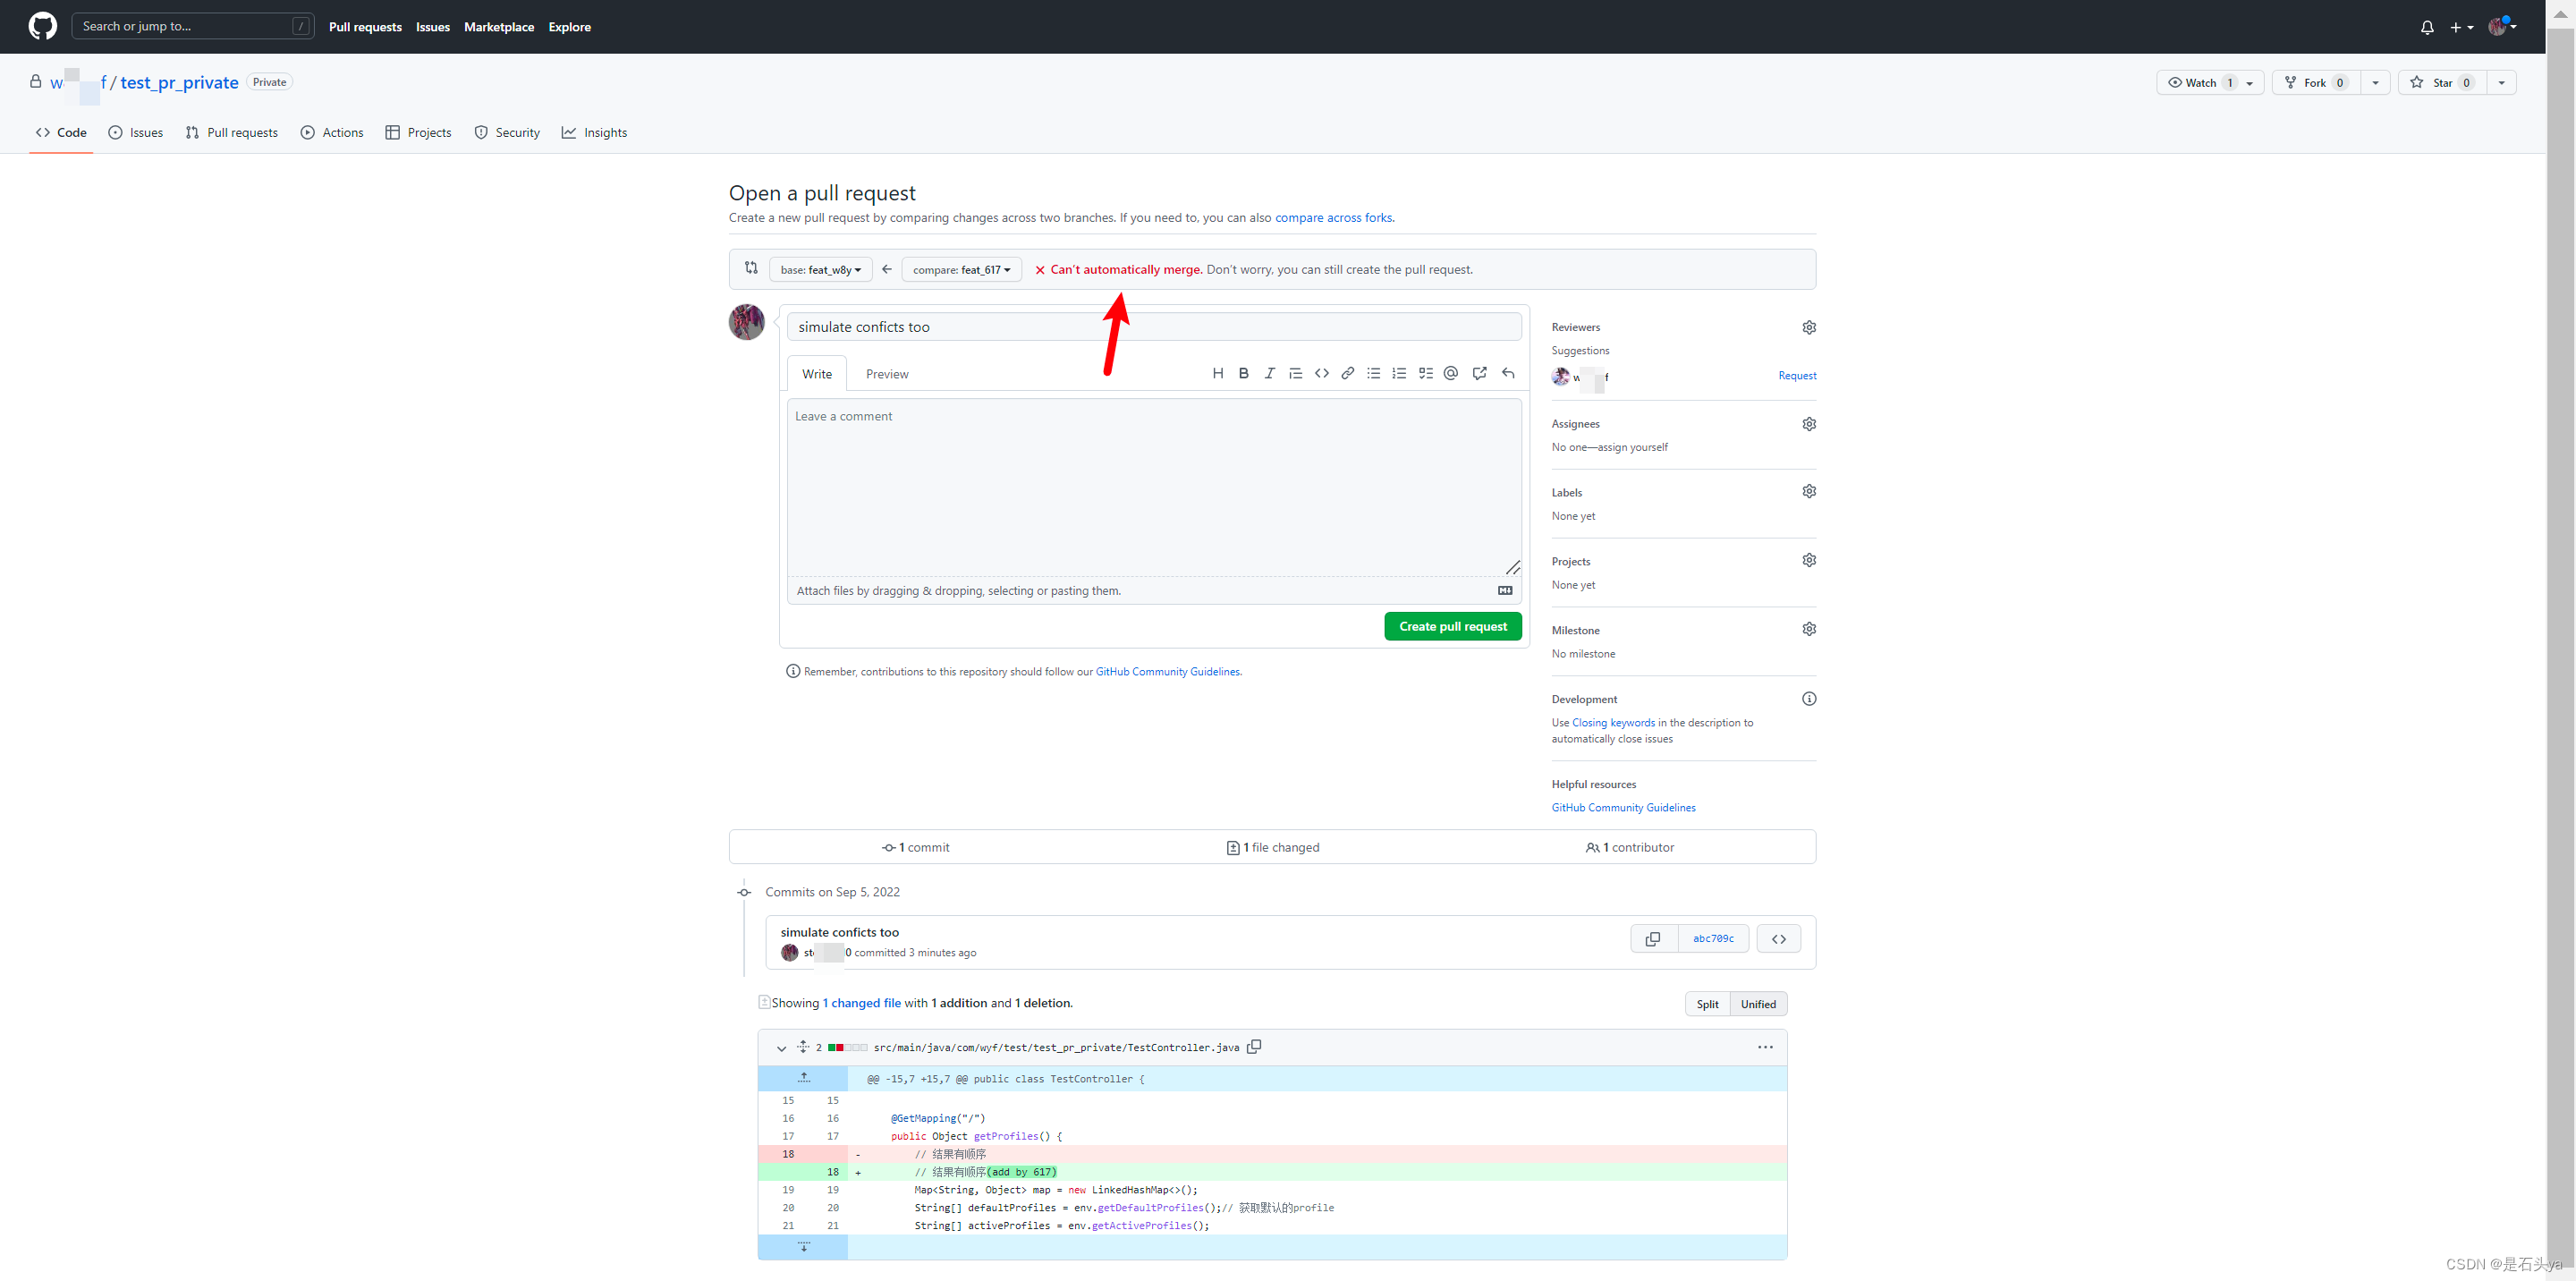
Task: Click the pull request title input field
Action: [1152, 326]
